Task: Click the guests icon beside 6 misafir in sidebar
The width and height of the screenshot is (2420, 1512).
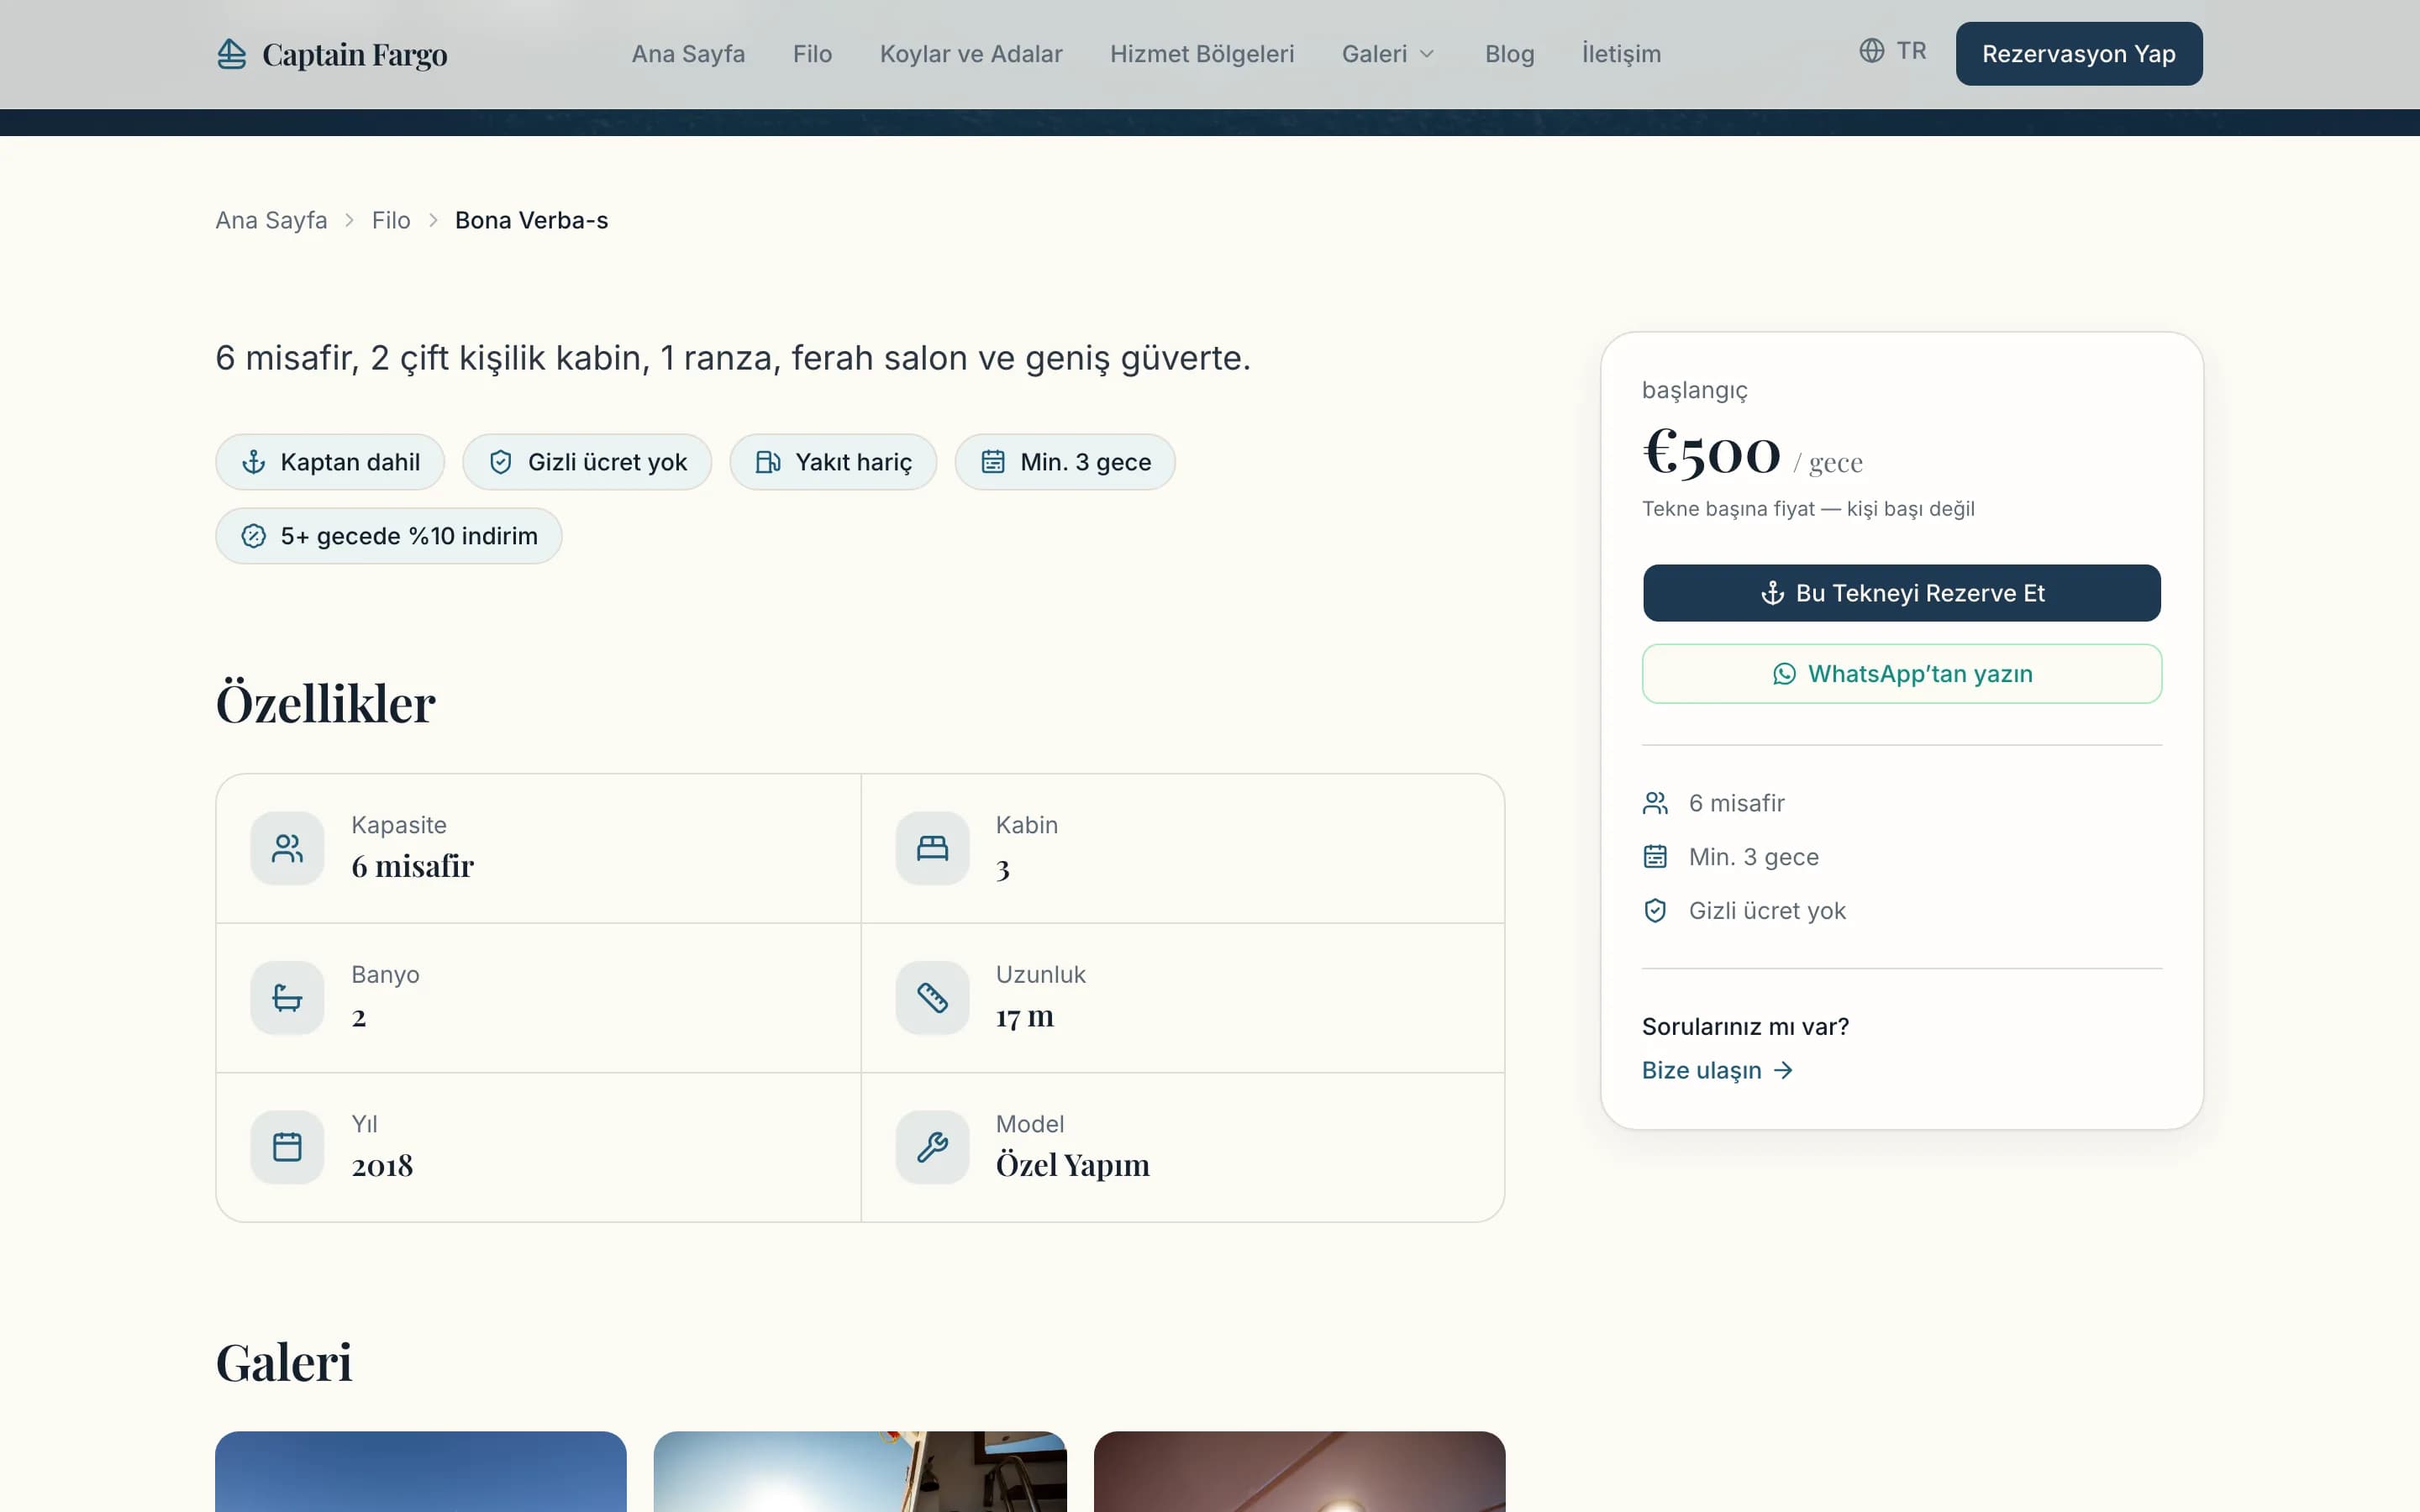Action: coord(1655,803)
